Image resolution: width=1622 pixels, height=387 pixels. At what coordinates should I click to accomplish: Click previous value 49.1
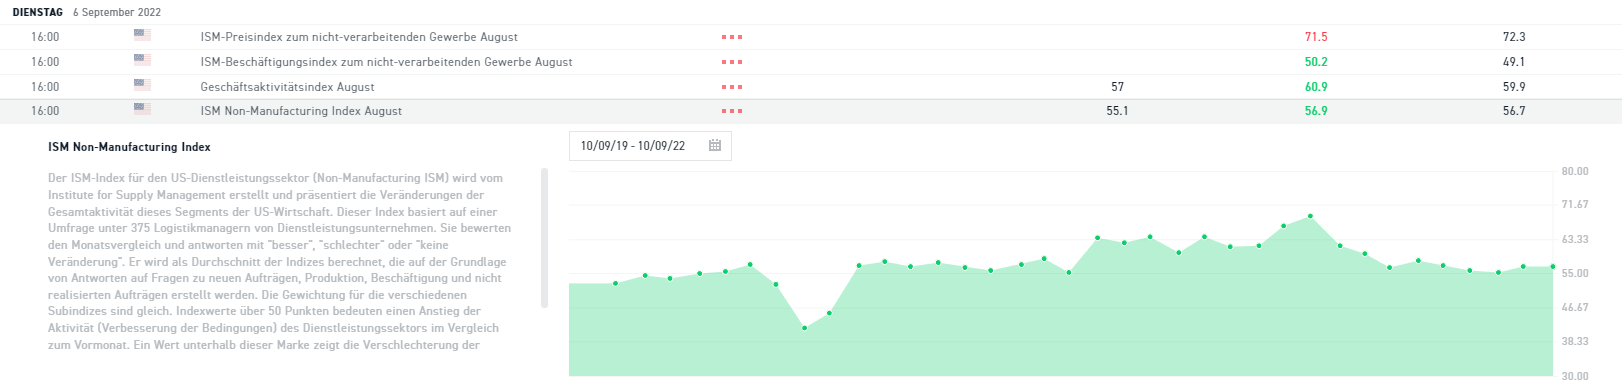tap(1514, 62)
